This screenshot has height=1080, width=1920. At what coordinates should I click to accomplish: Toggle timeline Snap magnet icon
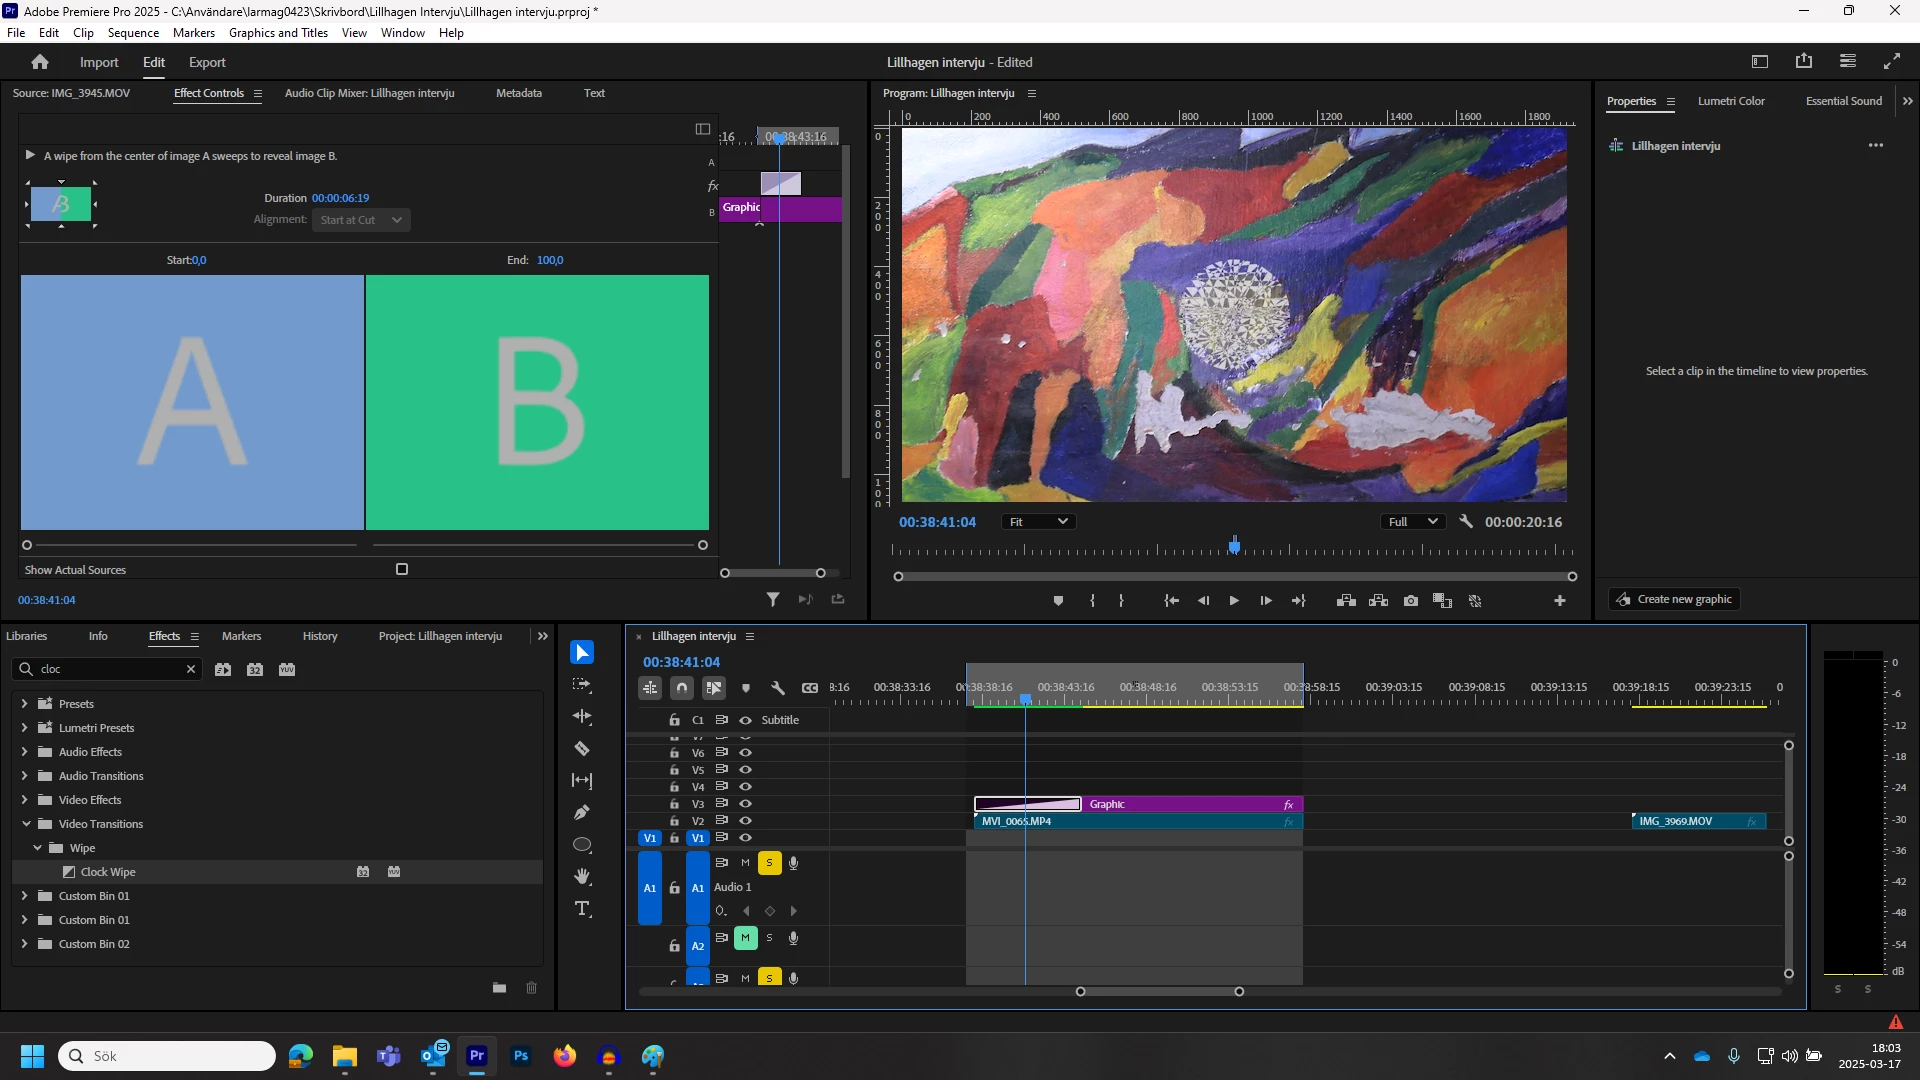pyautogui.click(x=682, y=688)
